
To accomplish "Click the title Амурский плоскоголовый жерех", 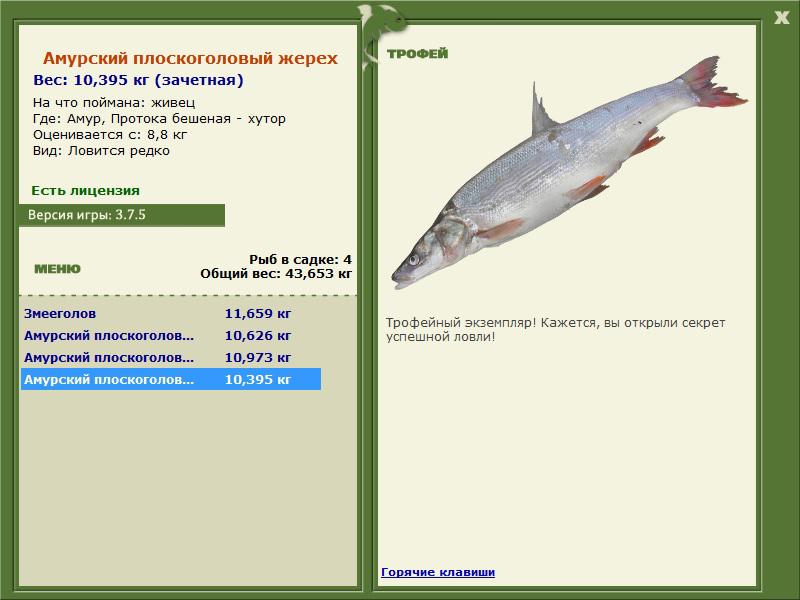I will 190,58.
